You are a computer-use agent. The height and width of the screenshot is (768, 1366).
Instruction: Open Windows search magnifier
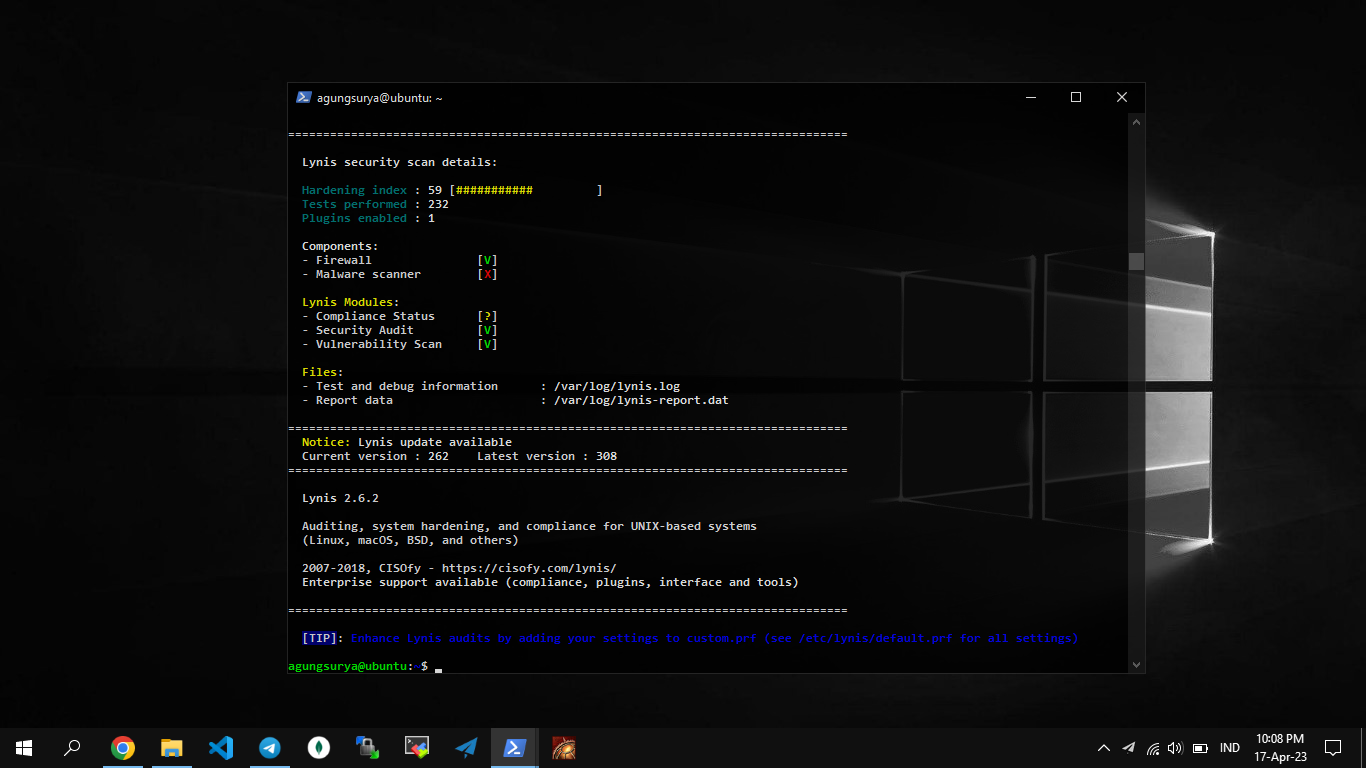[73, 747]
